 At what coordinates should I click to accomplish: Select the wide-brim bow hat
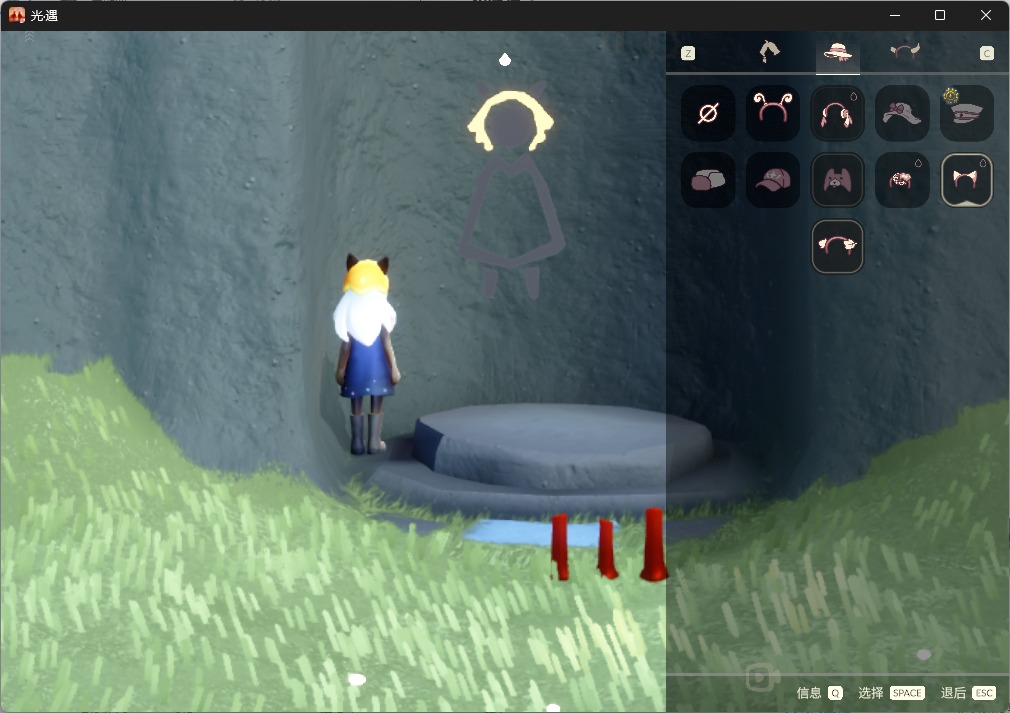(902, 113)
